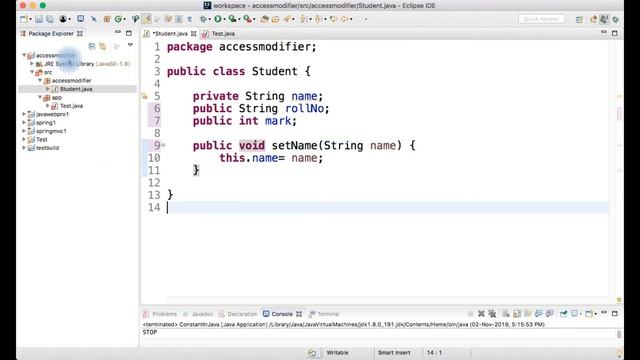The width and height of the screenshot is (640, 360).
Task: Select Test.java in Package Explorer
Action: [x=71, y=106]
